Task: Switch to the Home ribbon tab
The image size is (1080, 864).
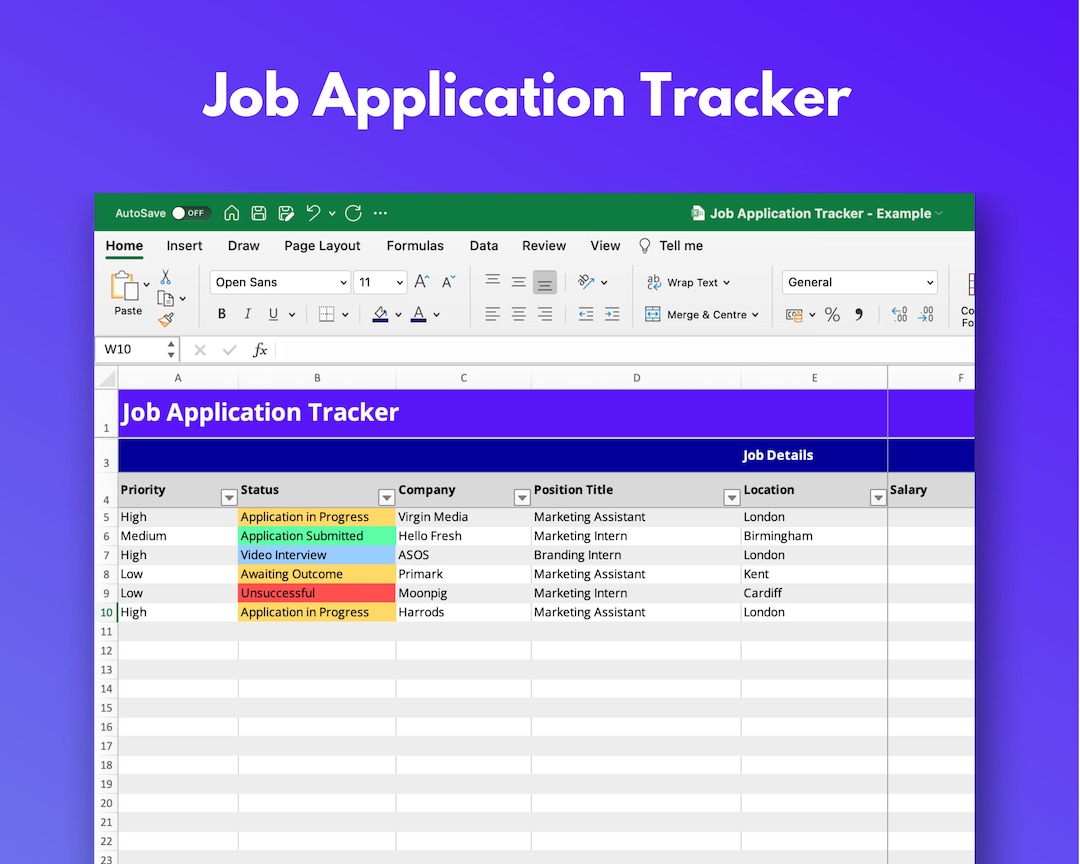Action: (124, 246)
